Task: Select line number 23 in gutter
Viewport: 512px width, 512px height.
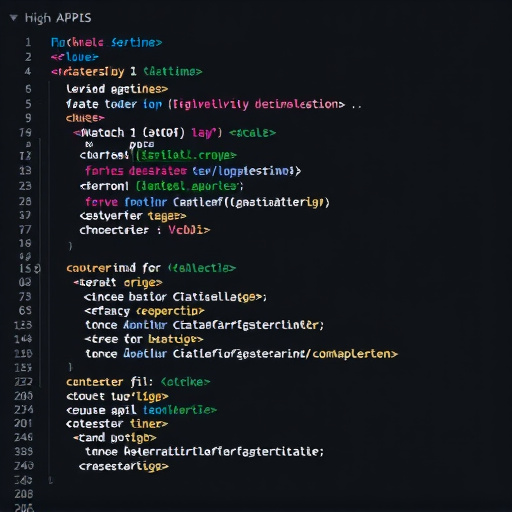Action: click(x=25, y=185)
